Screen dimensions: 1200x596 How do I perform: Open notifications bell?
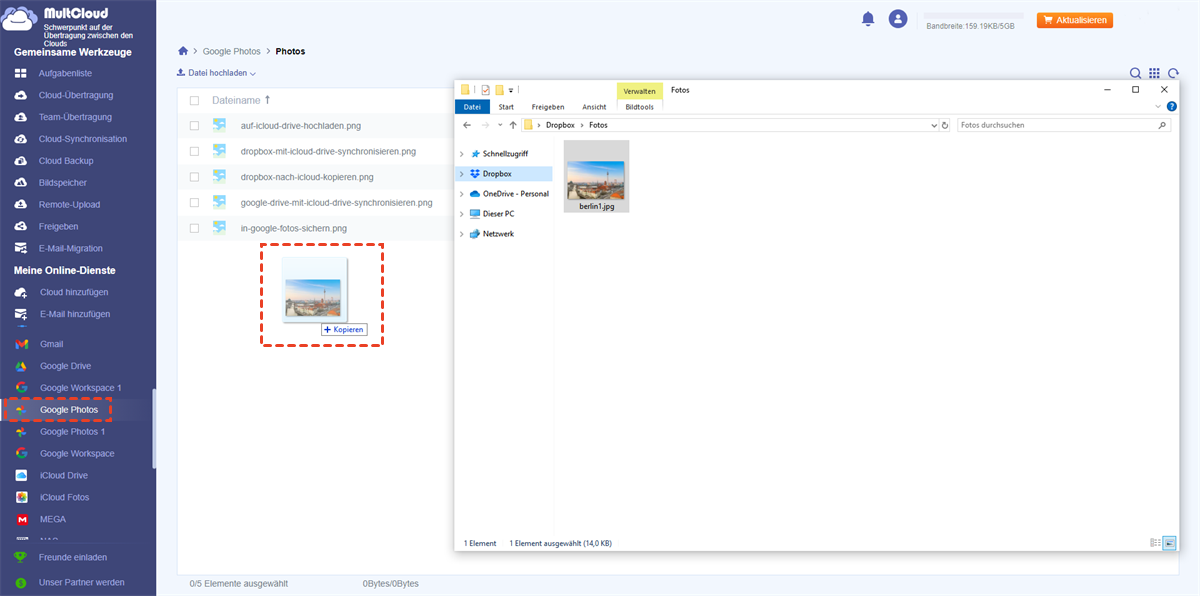coord(868,19)
